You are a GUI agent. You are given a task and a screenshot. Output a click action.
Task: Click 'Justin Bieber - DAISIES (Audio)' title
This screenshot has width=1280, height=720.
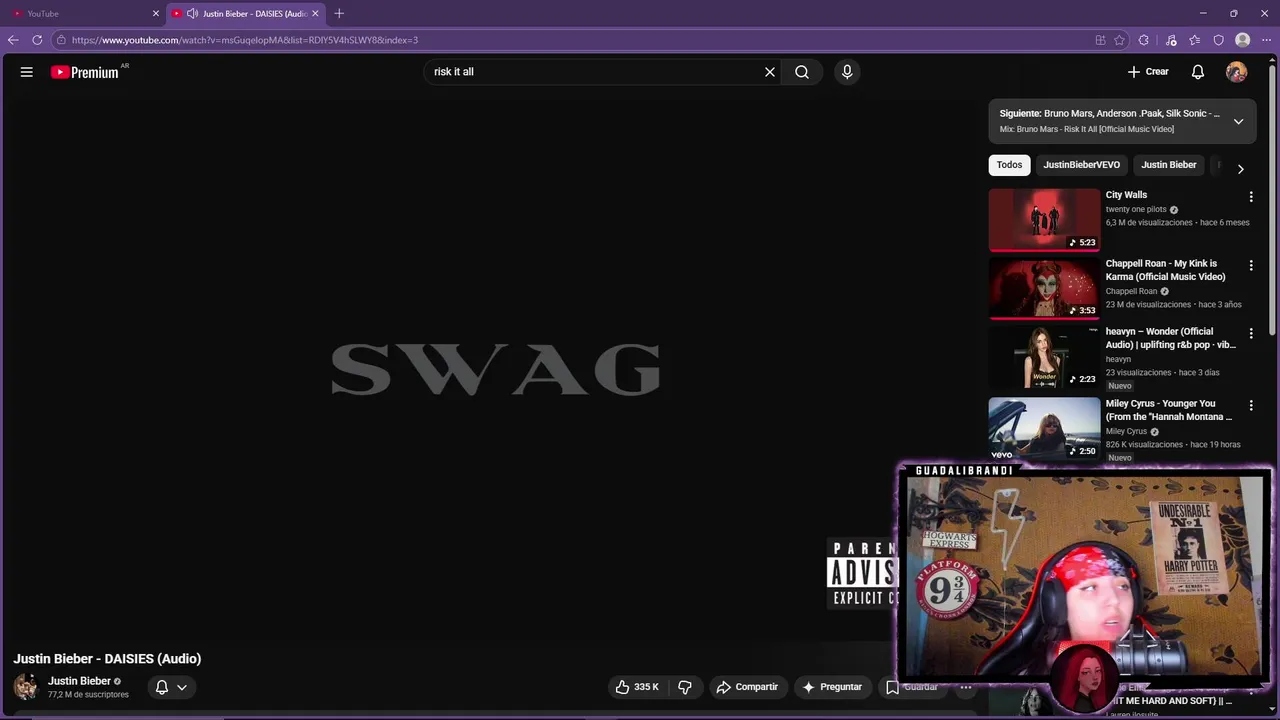click(107, 659)
